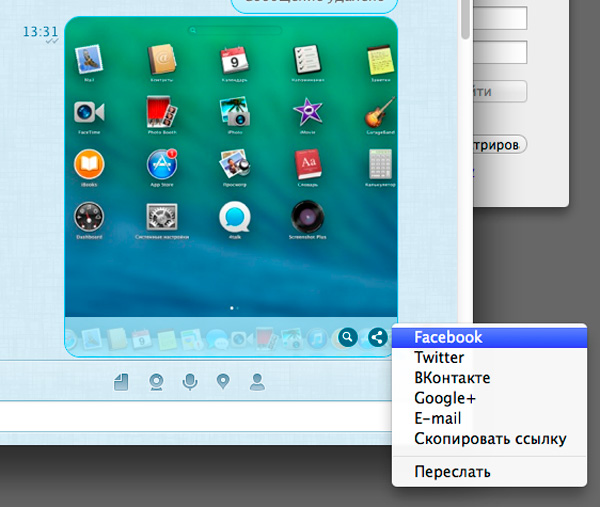Click the location pin icon
This screenshot has width=600, height=507.
223,381
